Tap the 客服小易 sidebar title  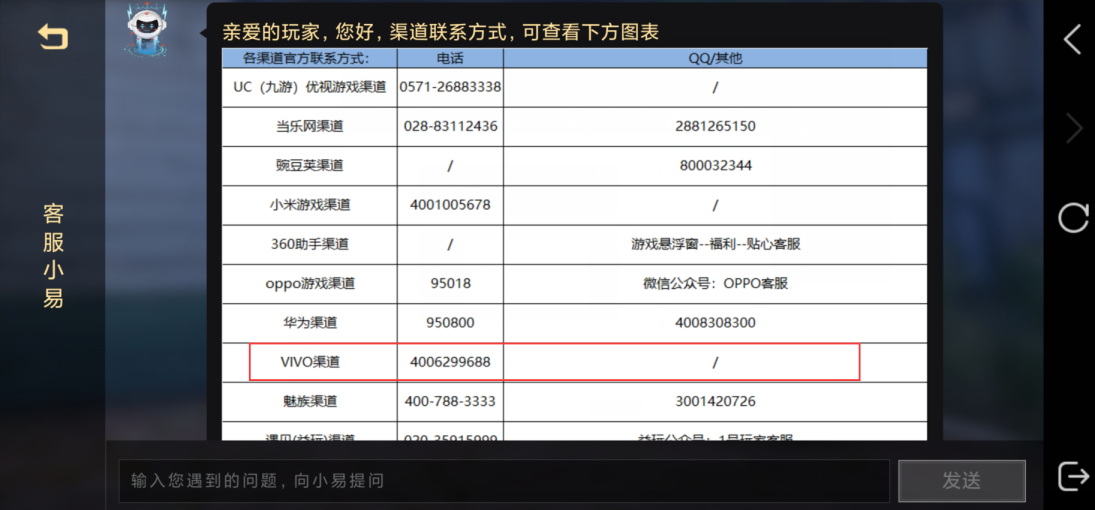53,255
